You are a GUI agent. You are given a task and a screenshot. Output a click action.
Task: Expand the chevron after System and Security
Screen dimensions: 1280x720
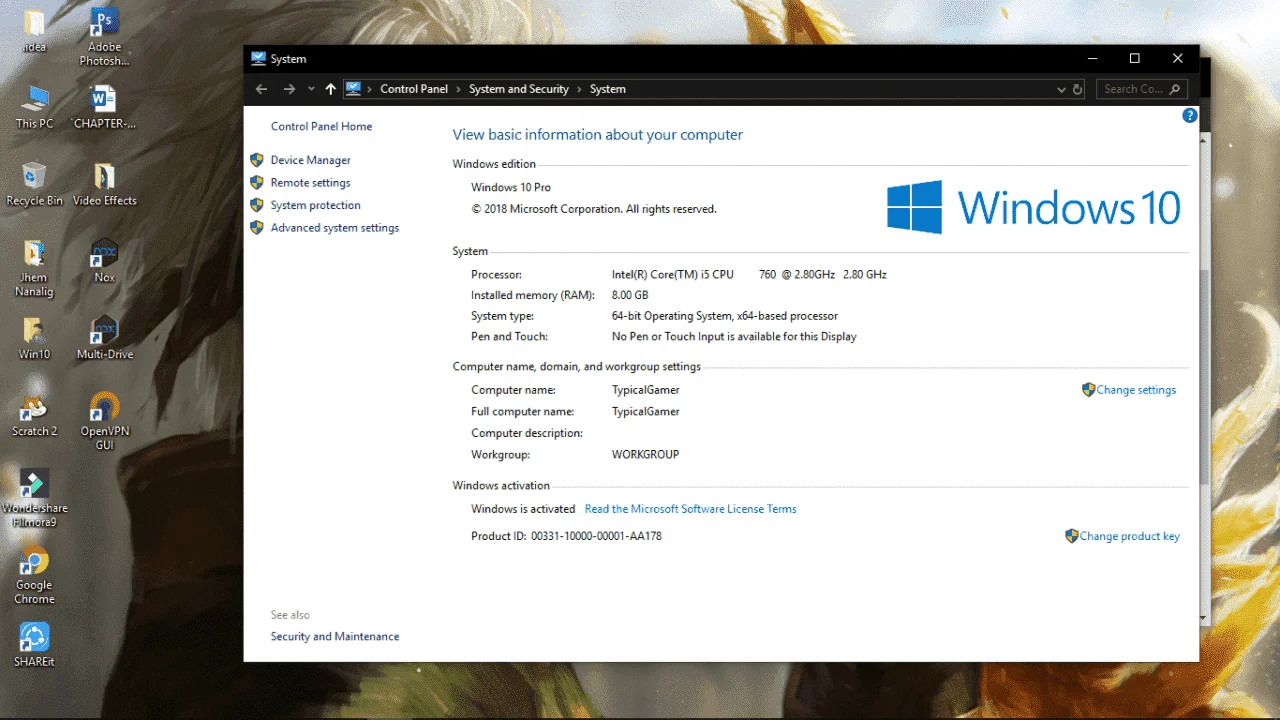tap(579, 89)
